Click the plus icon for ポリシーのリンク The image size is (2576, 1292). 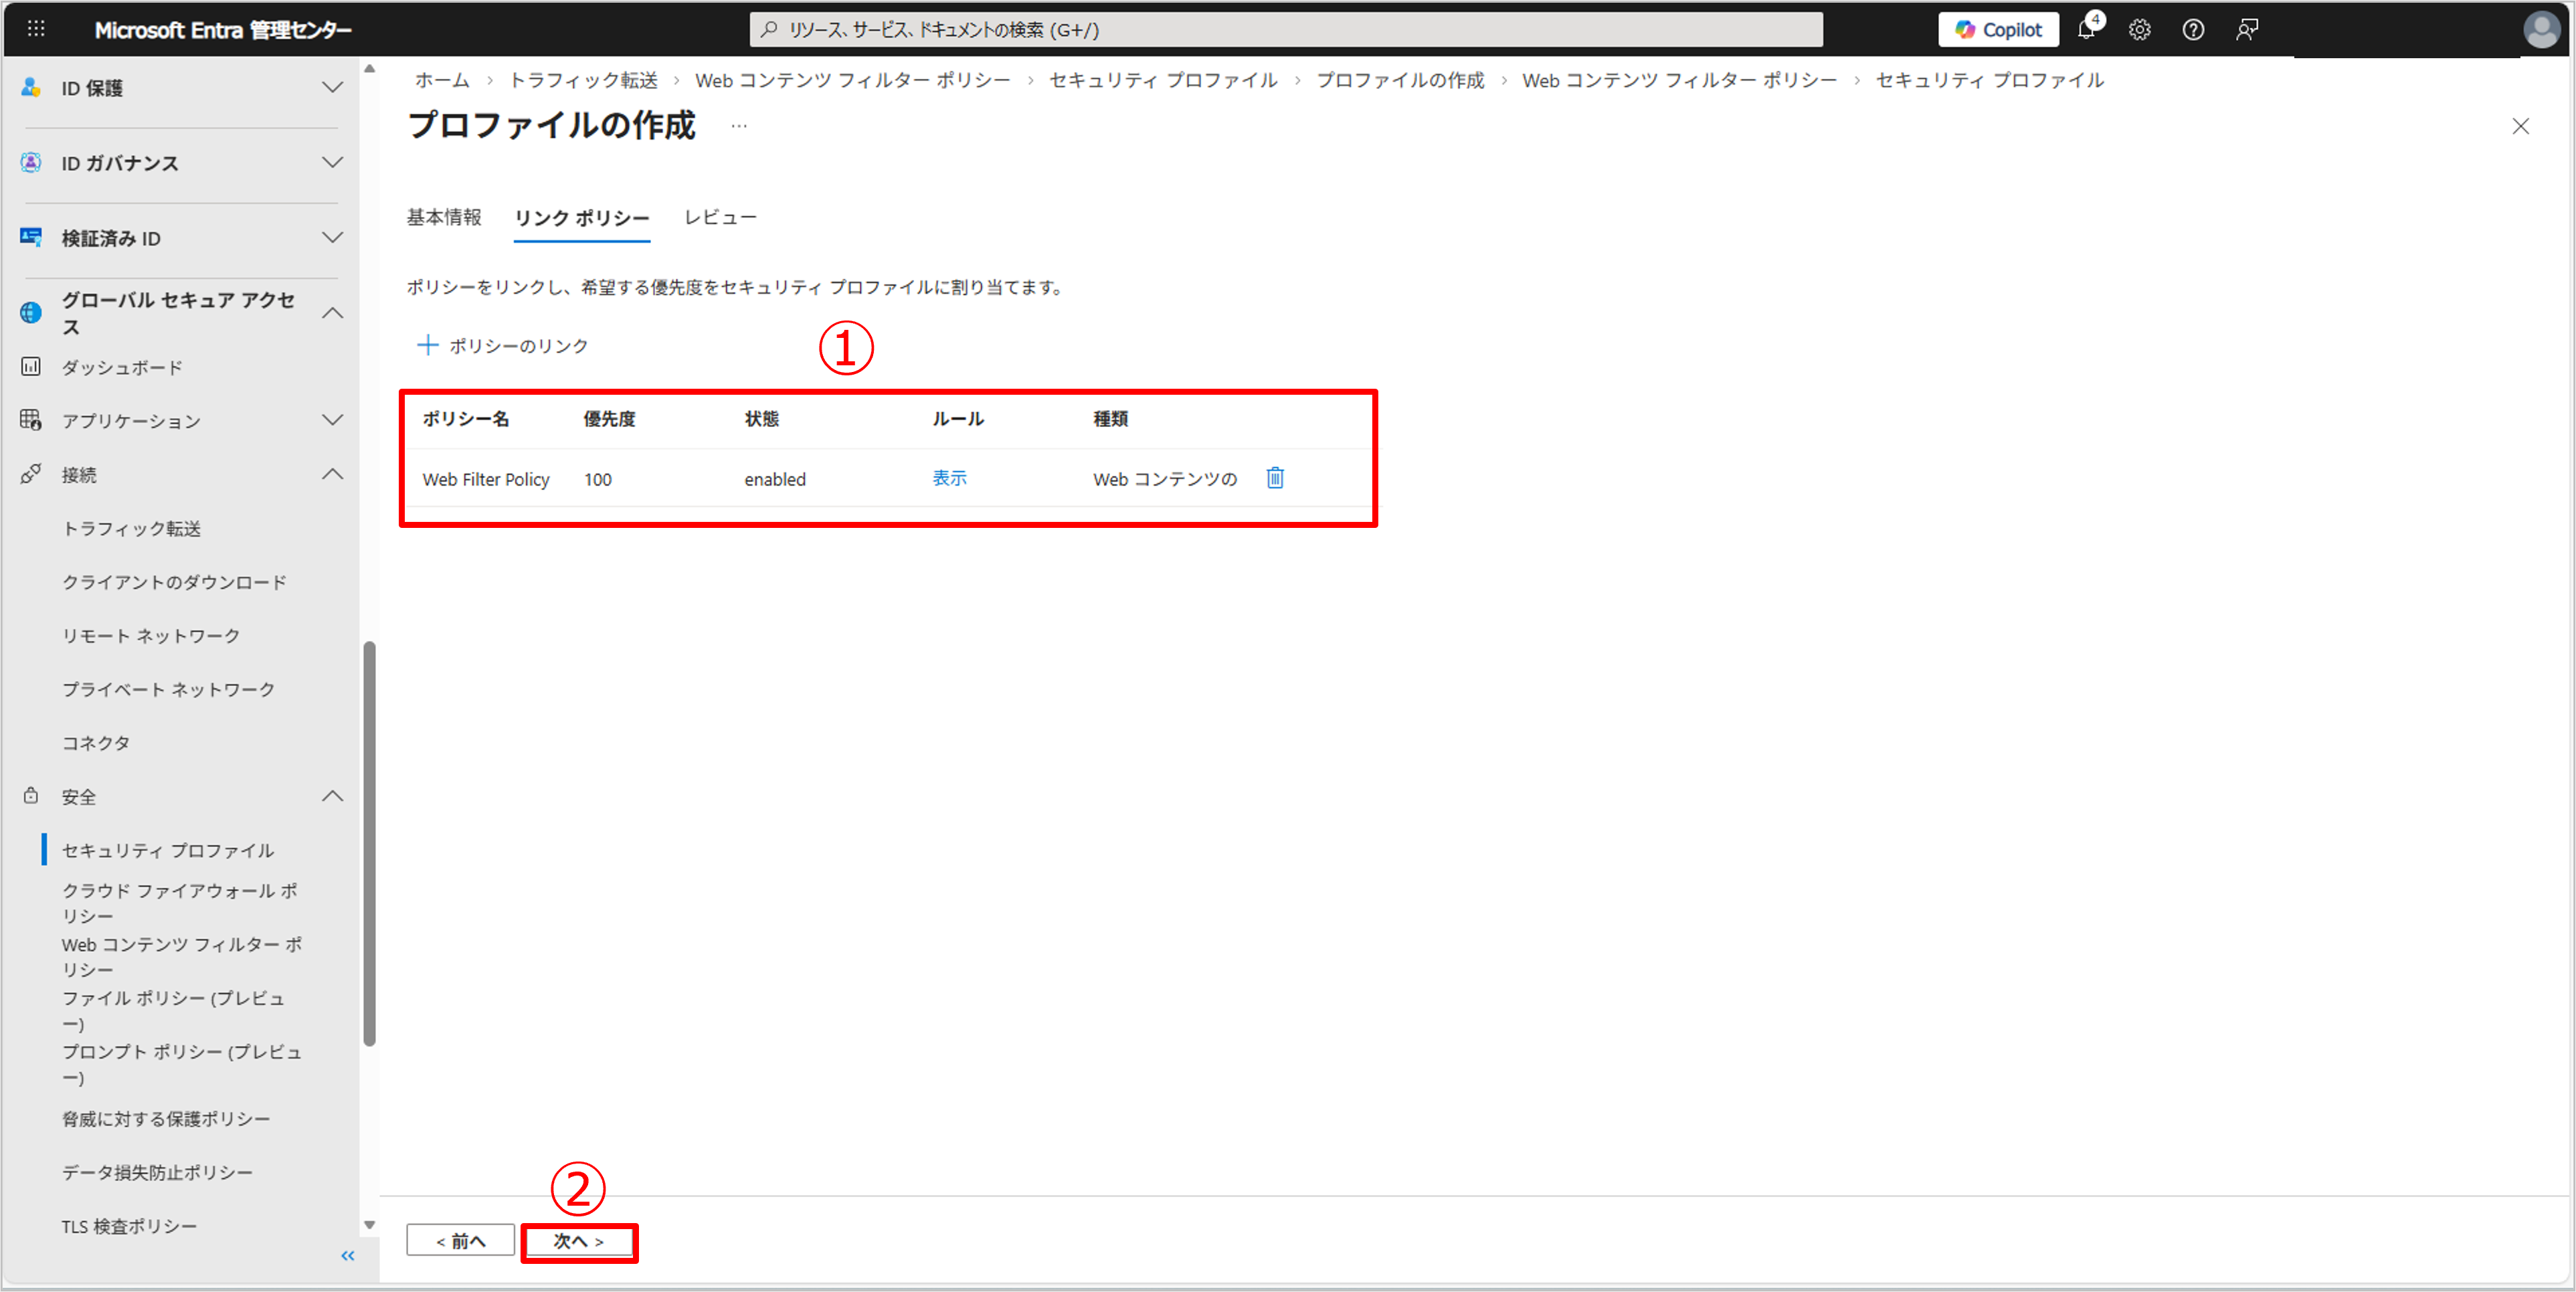tap(427, 345)
